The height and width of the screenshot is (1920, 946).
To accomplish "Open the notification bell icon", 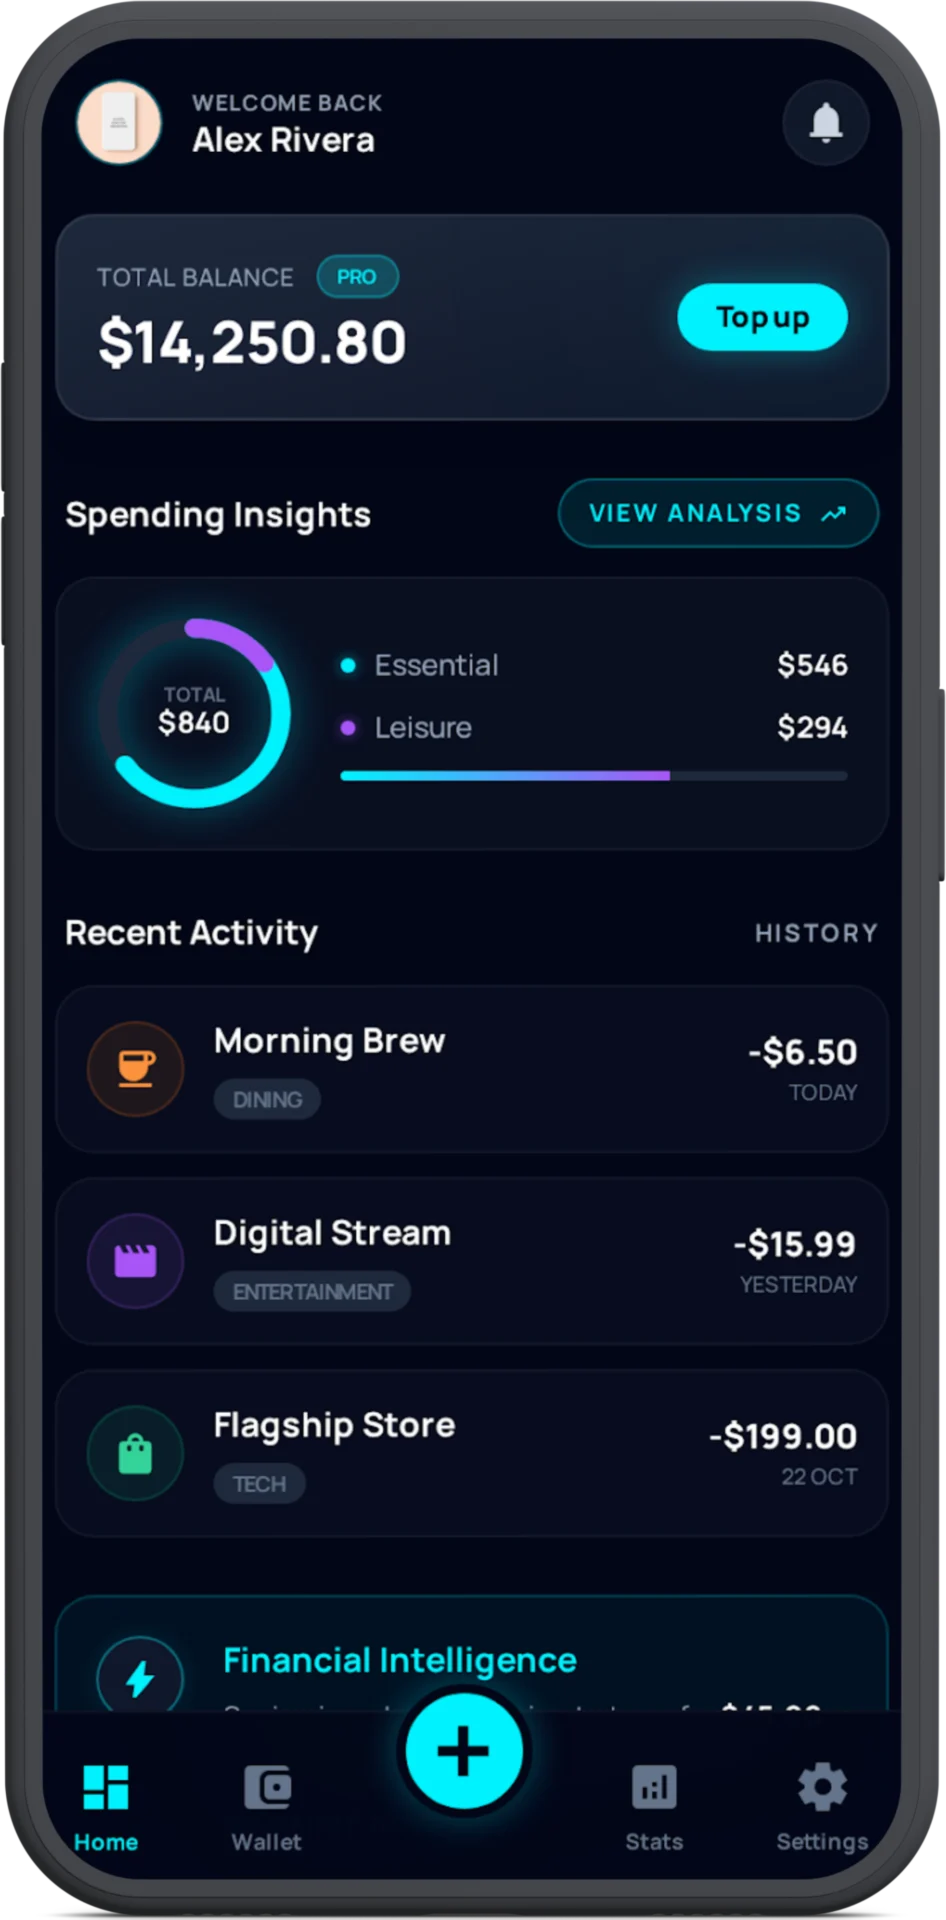I will click(825, 122).
